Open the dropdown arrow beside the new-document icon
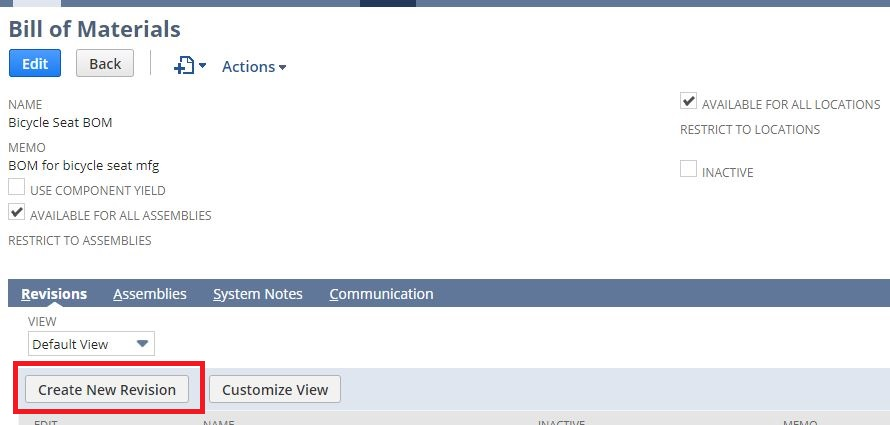Viewport: 890px width, 425px height. coord(202,67)
